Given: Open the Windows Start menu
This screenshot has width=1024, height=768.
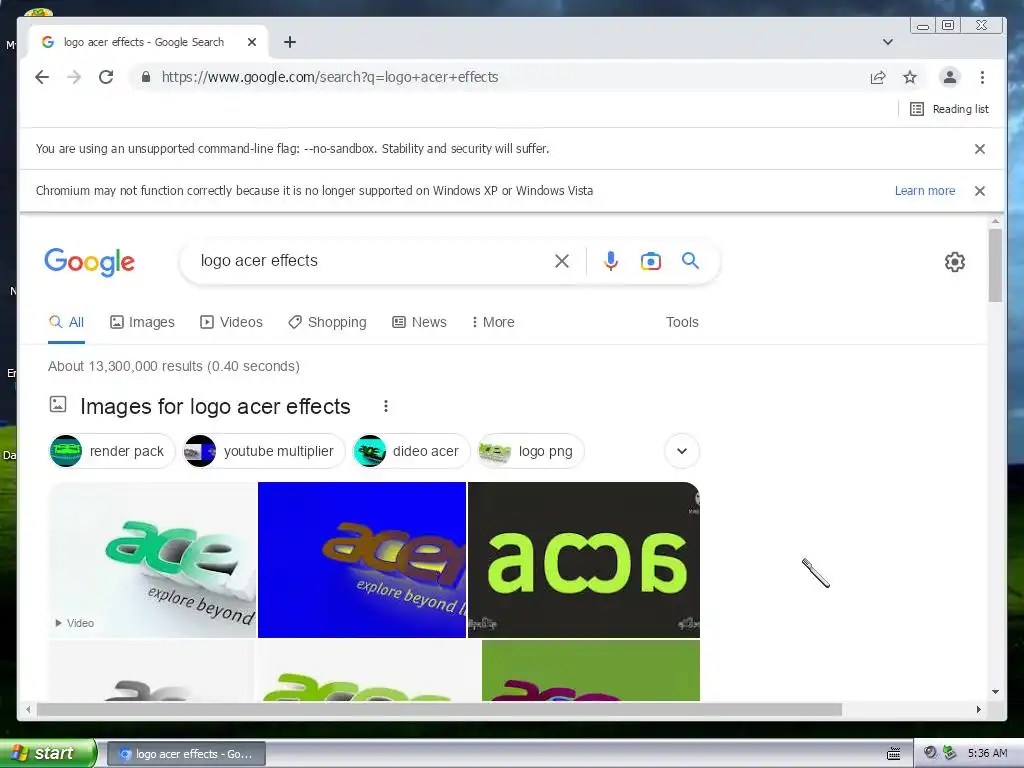Looking at the screenshot, I should [x=48, y=753].
